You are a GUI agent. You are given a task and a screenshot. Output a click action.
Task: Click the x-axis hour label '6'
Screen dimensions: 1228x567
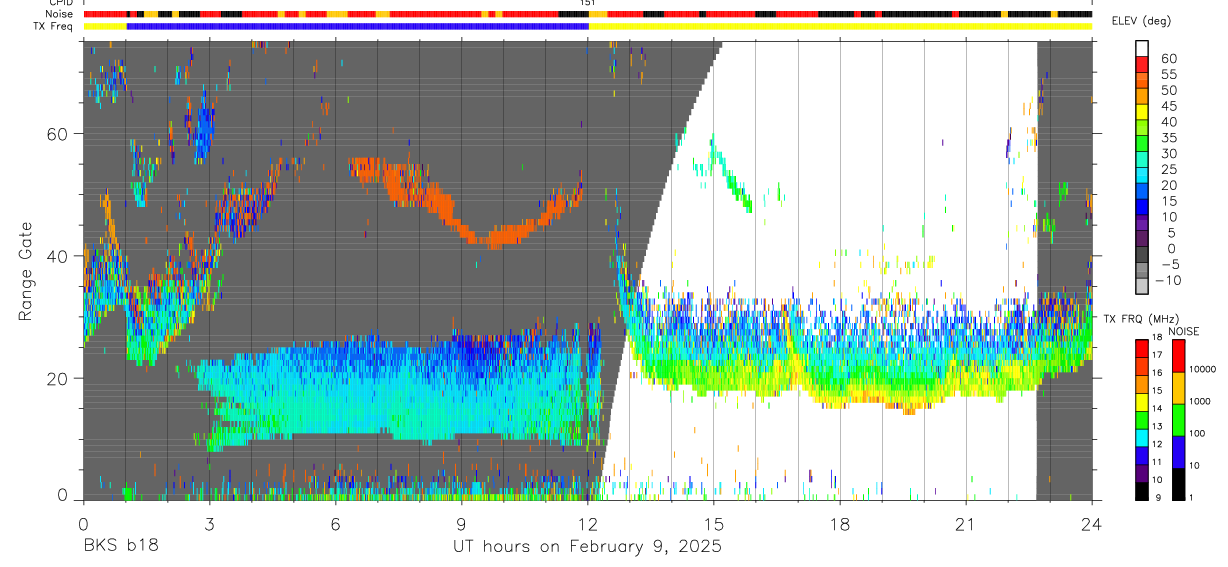tap(335, 523)
